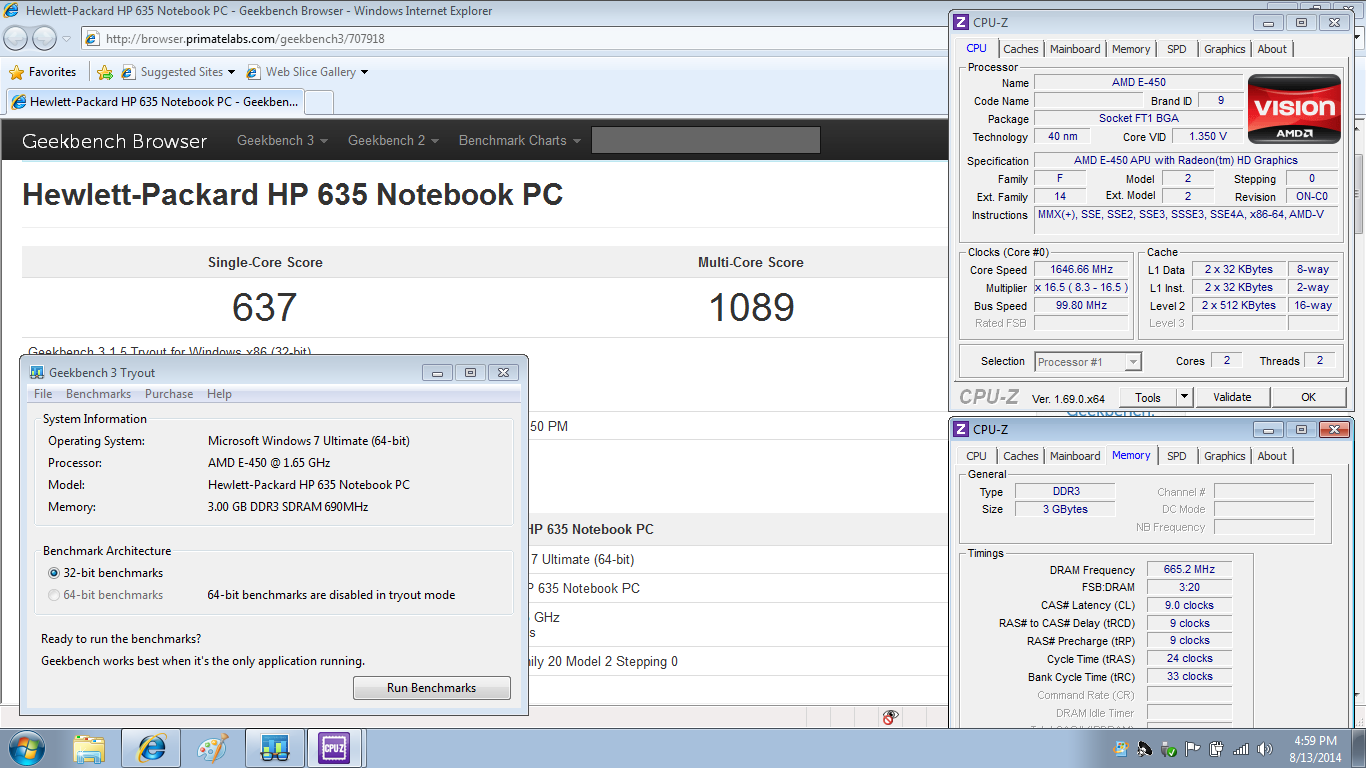Screen dimensions: 1366x768
Task: Open the Processor #1 selection combo box
Action: point(1088,362)
